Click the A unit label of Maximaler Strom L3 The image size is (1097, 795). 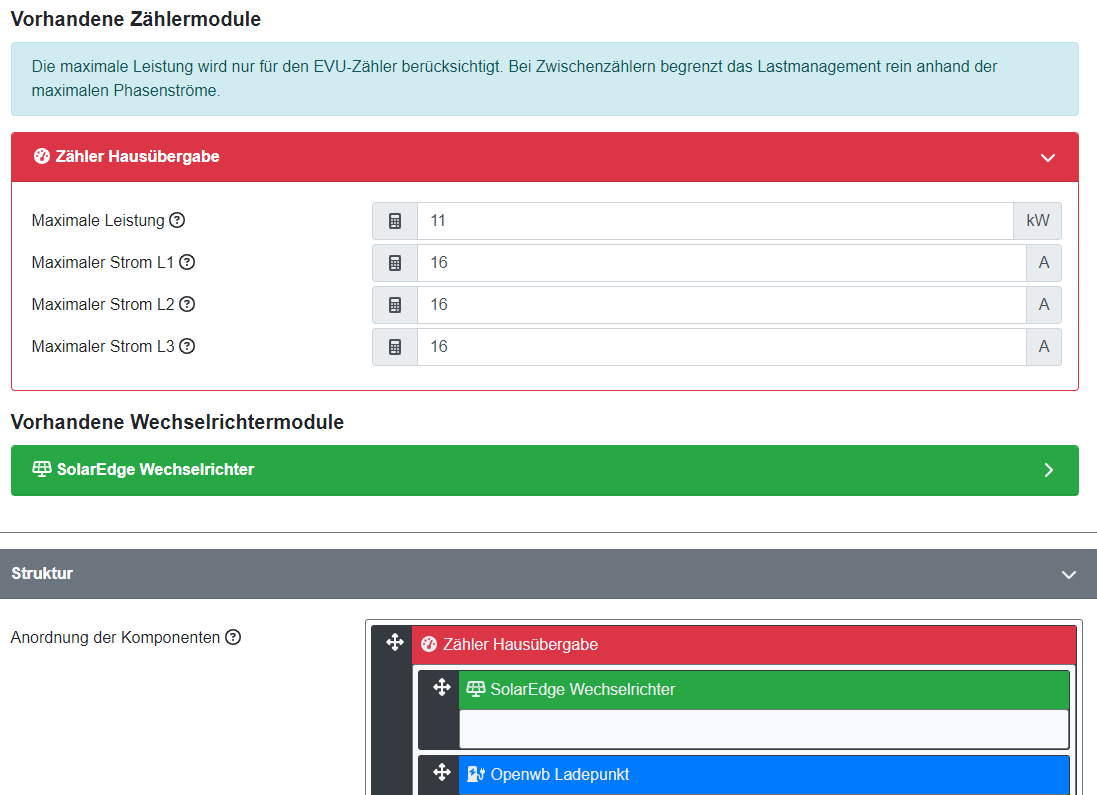pyautogui.click(x=1044, y=347)
